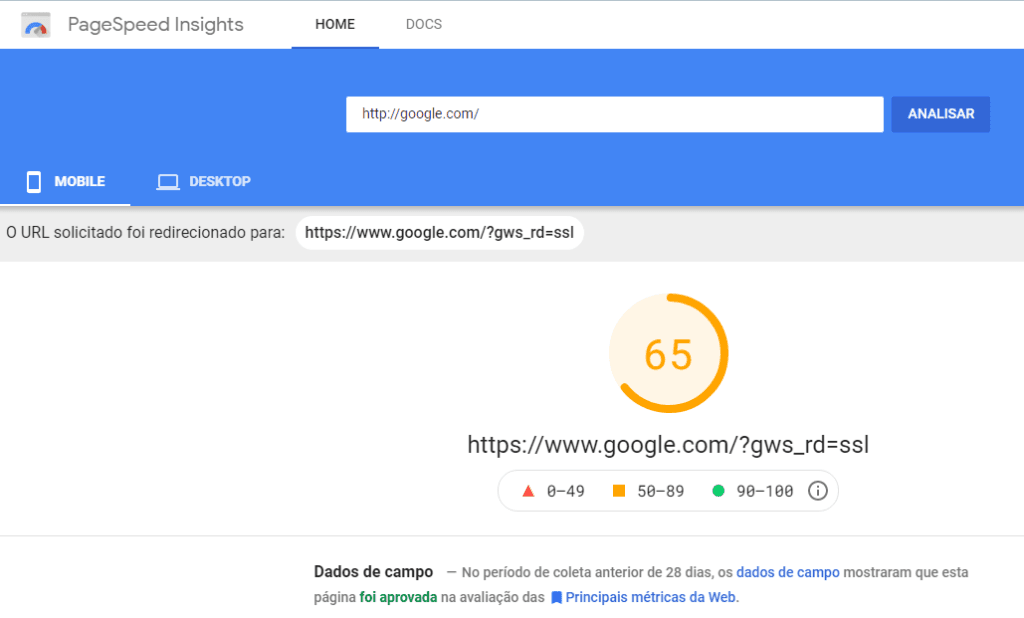Switch to the DESKTOP results tab
The image size is (1024, 618).
pyautogui.click(x=204, y=181)
